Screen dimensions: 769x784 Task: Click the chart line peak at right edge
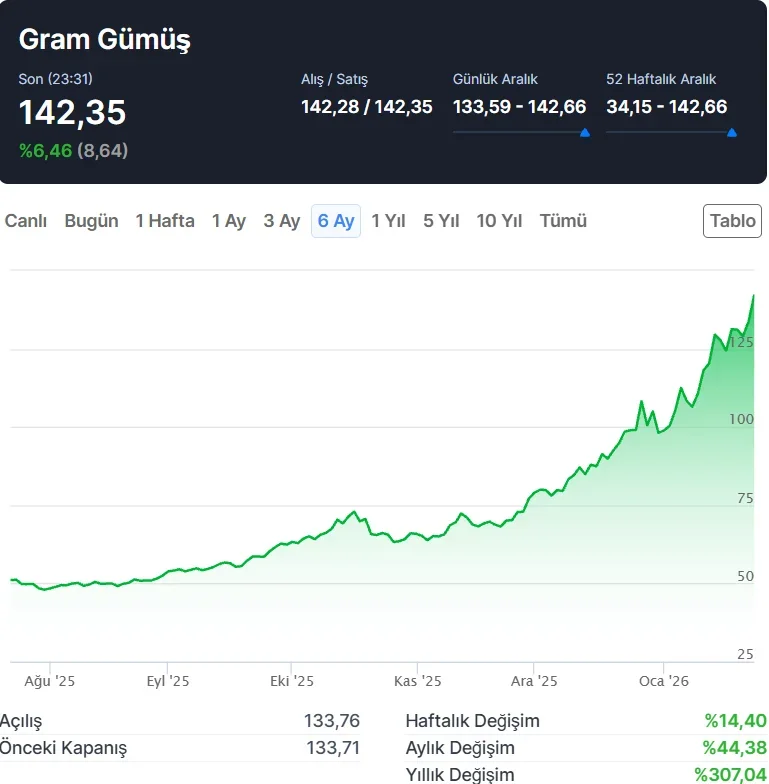click(753, 297)
